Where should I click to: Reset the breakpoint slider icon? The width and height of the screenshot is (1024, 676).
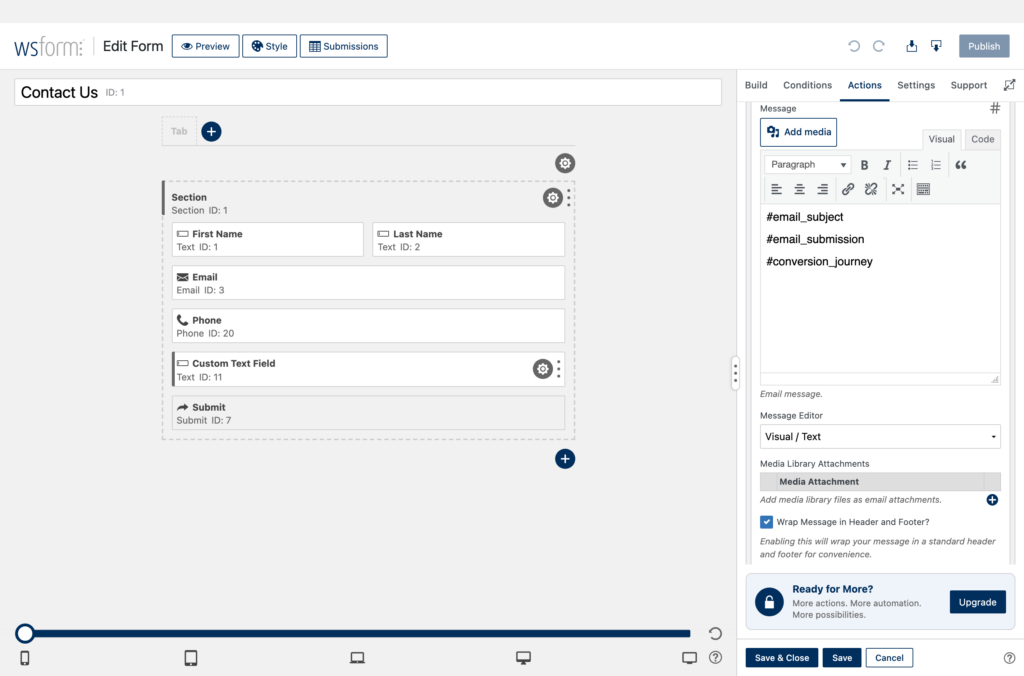[715, 633]
